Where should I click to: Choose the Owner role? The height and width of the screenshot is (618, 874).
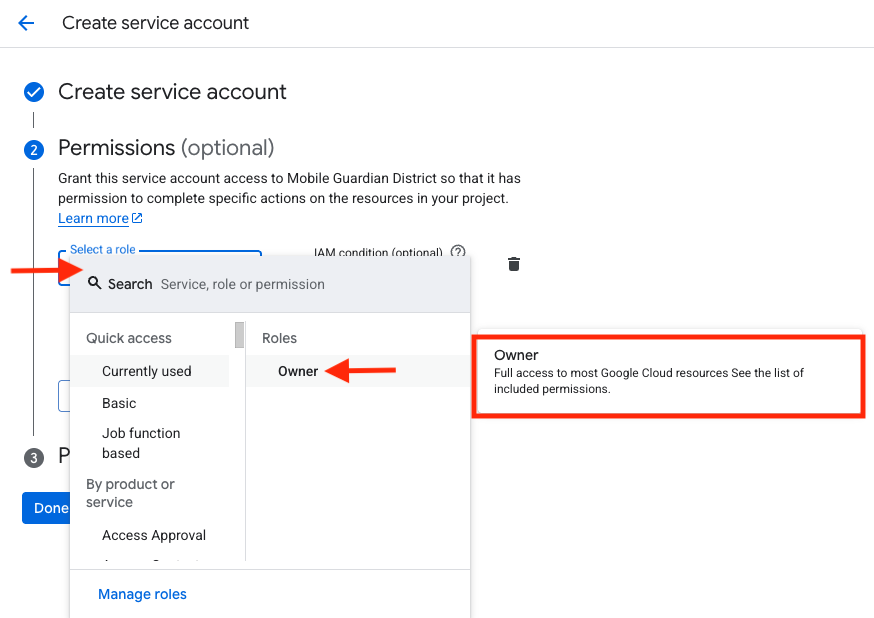[x=298, y=371]
